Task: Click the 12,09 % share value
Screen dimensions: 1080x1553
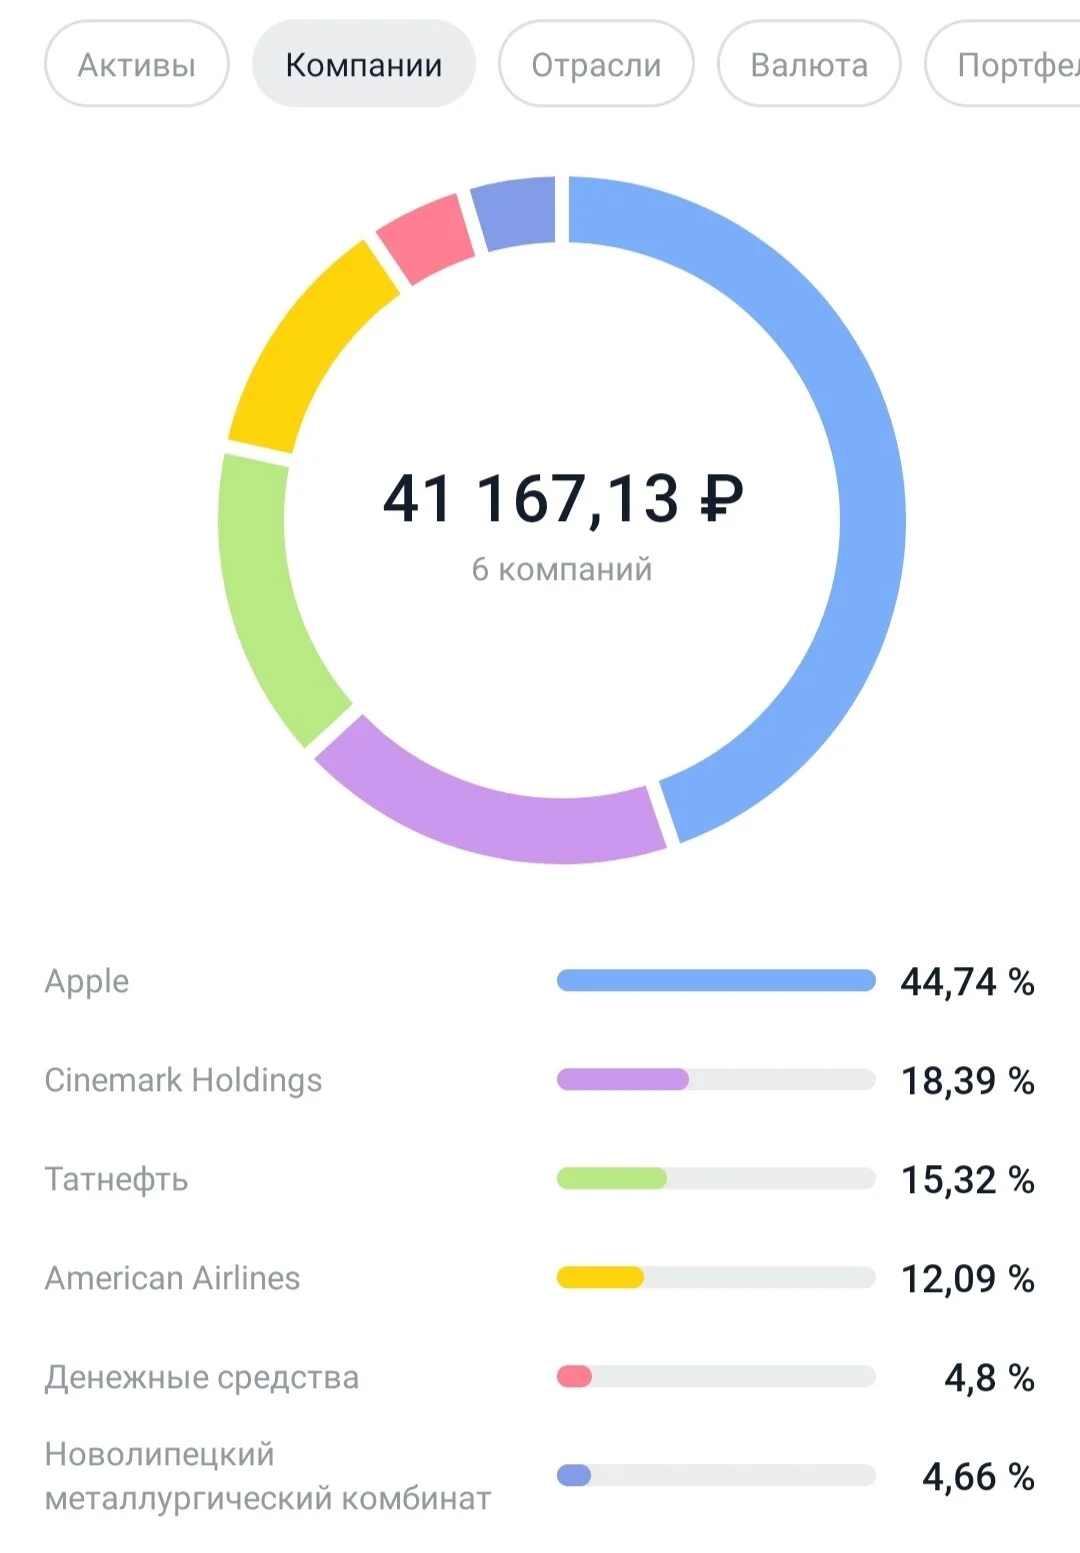Action: [x=967, y=1279]
